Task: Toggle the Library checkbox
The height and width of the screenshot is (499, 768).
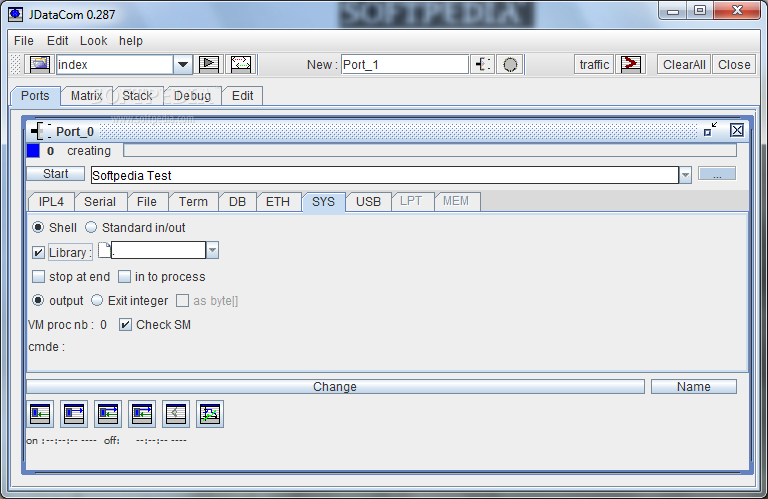Action: (x=38, y=252)
